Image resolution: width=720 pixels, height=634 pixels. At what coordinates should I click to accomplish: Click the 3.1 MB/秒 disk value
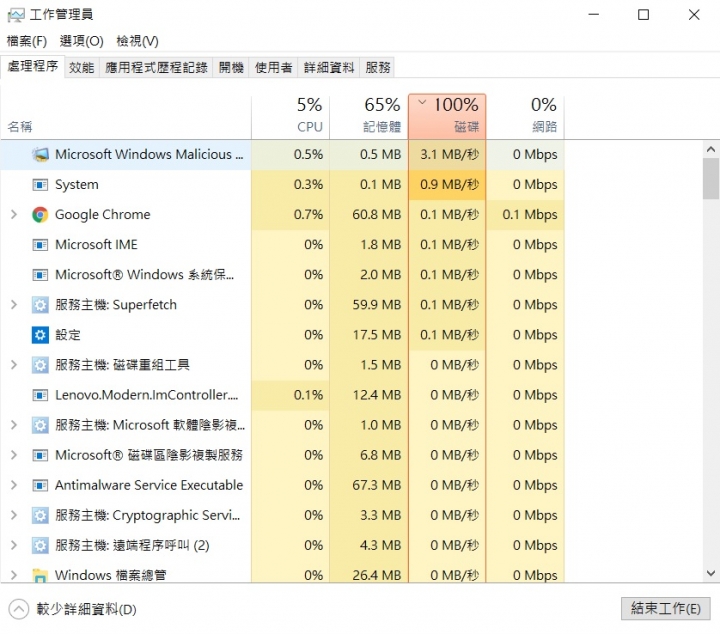[x=450, y=155]
